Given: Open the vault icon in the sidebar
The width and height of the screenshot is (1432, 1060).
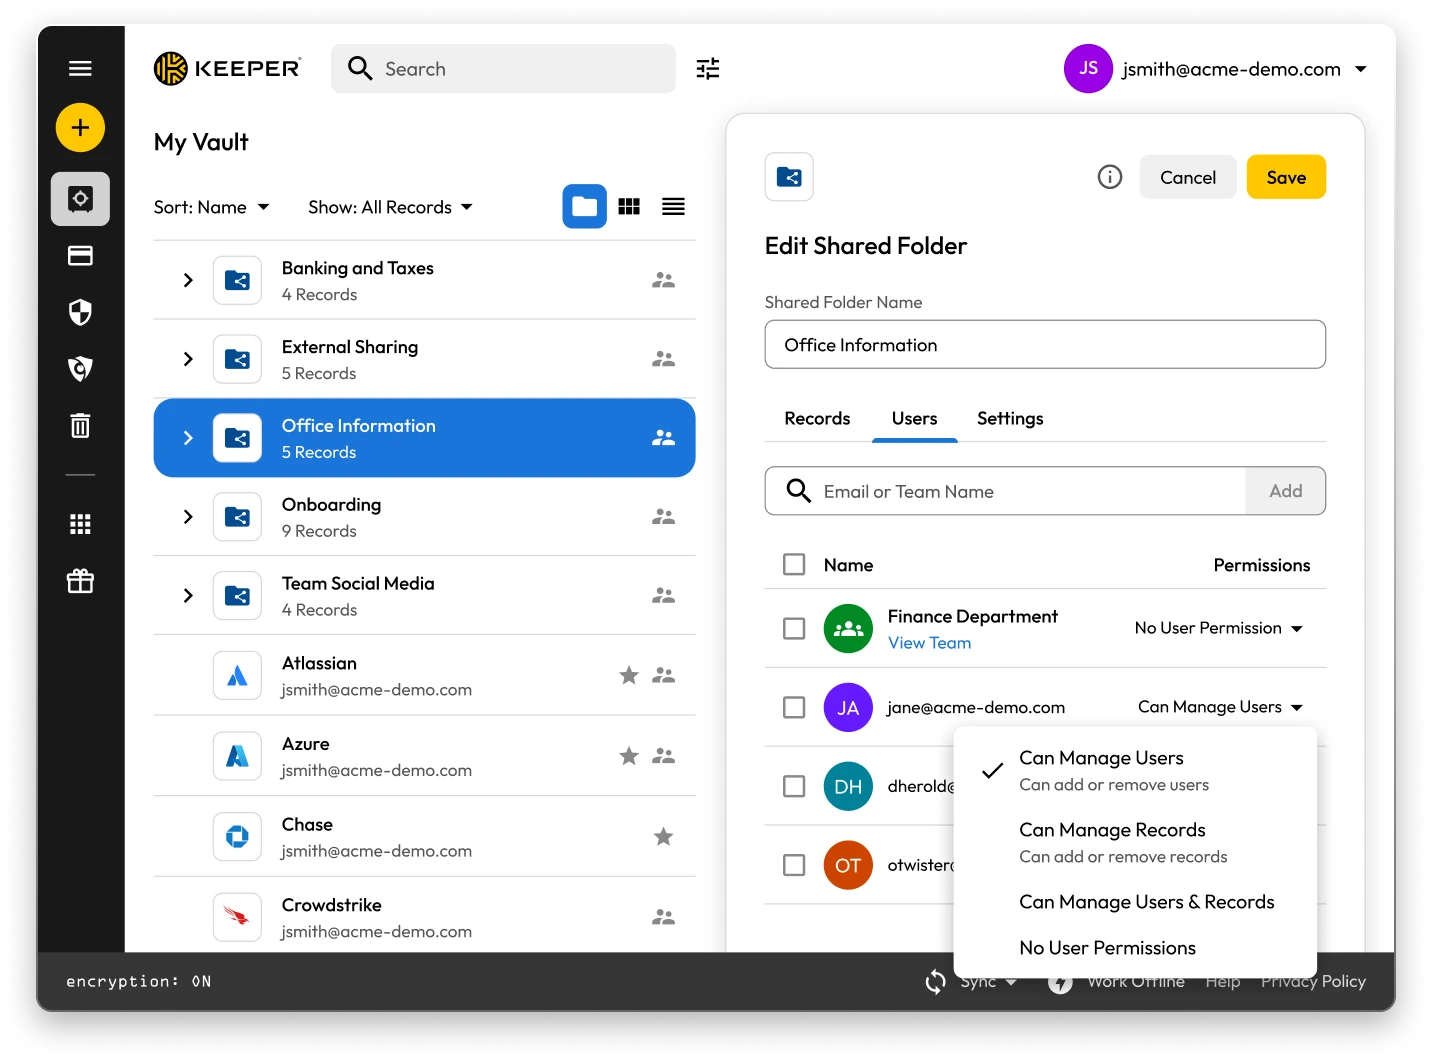Looking at the screenshot, I should 80,199.
